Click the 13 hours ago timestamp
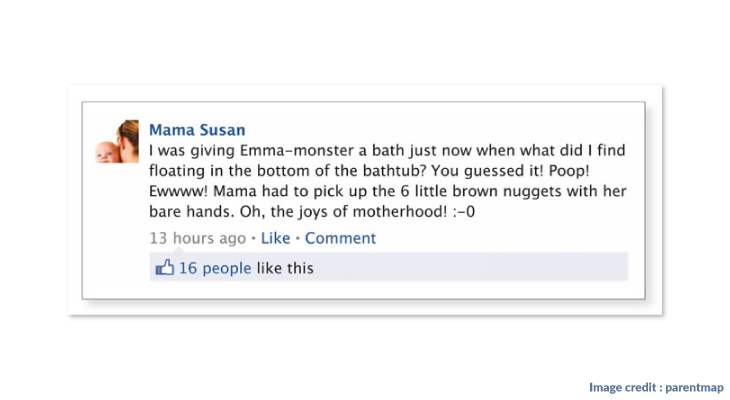Viewport: 730px width, 400px height. point(197,238)
